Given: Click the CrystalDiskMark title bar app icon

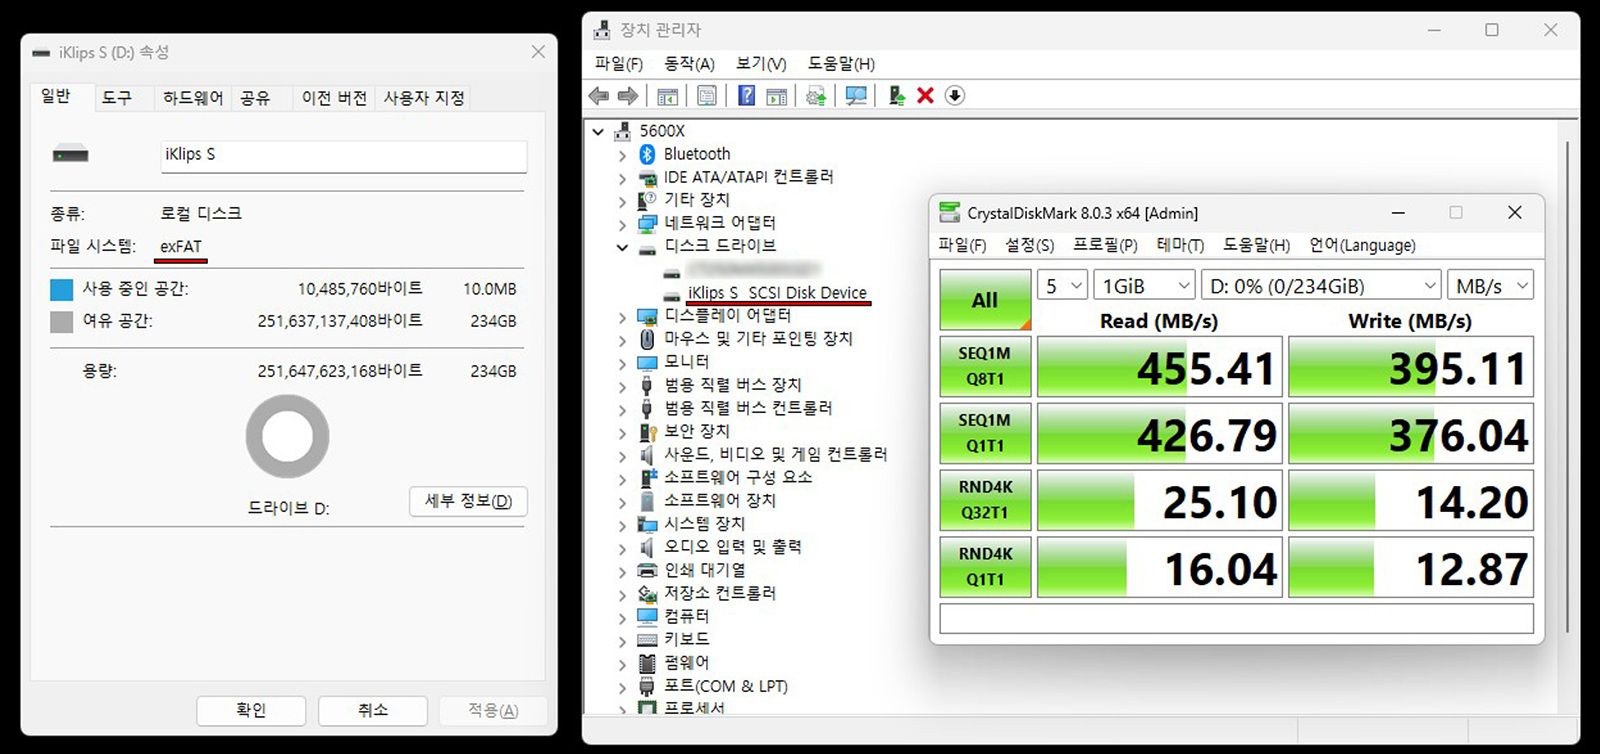Looking at the screenshot, I should [x=948, y=213].
